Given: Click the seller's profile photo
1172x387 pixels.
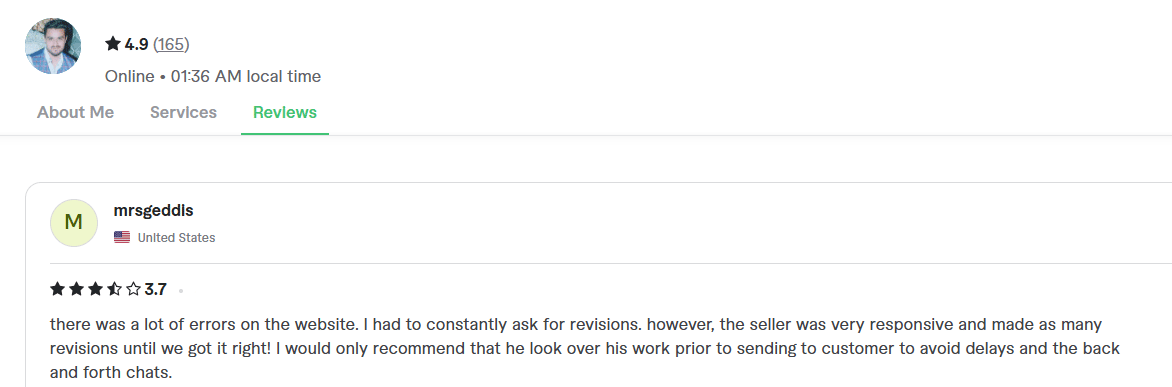Looking at the screenshot, I should [x=52, y=46].
